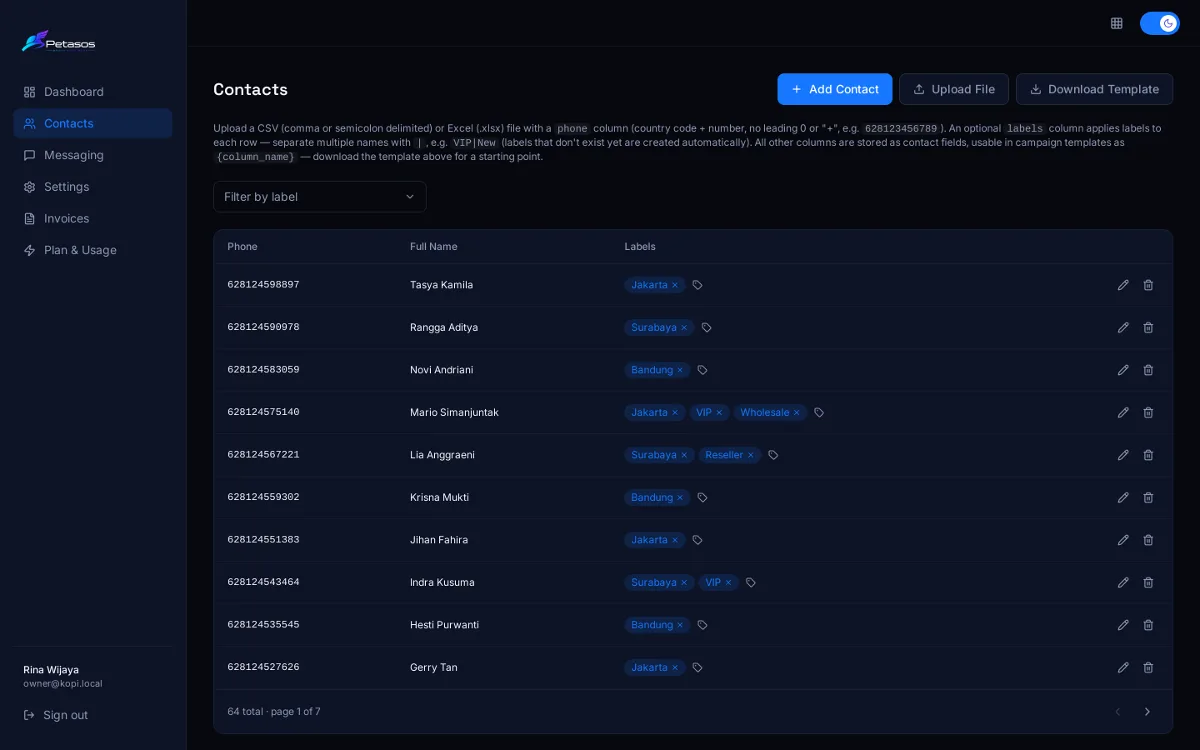Click the Full Name column header
Screen dimensions: 1200x750
click(x=434, y=247)
